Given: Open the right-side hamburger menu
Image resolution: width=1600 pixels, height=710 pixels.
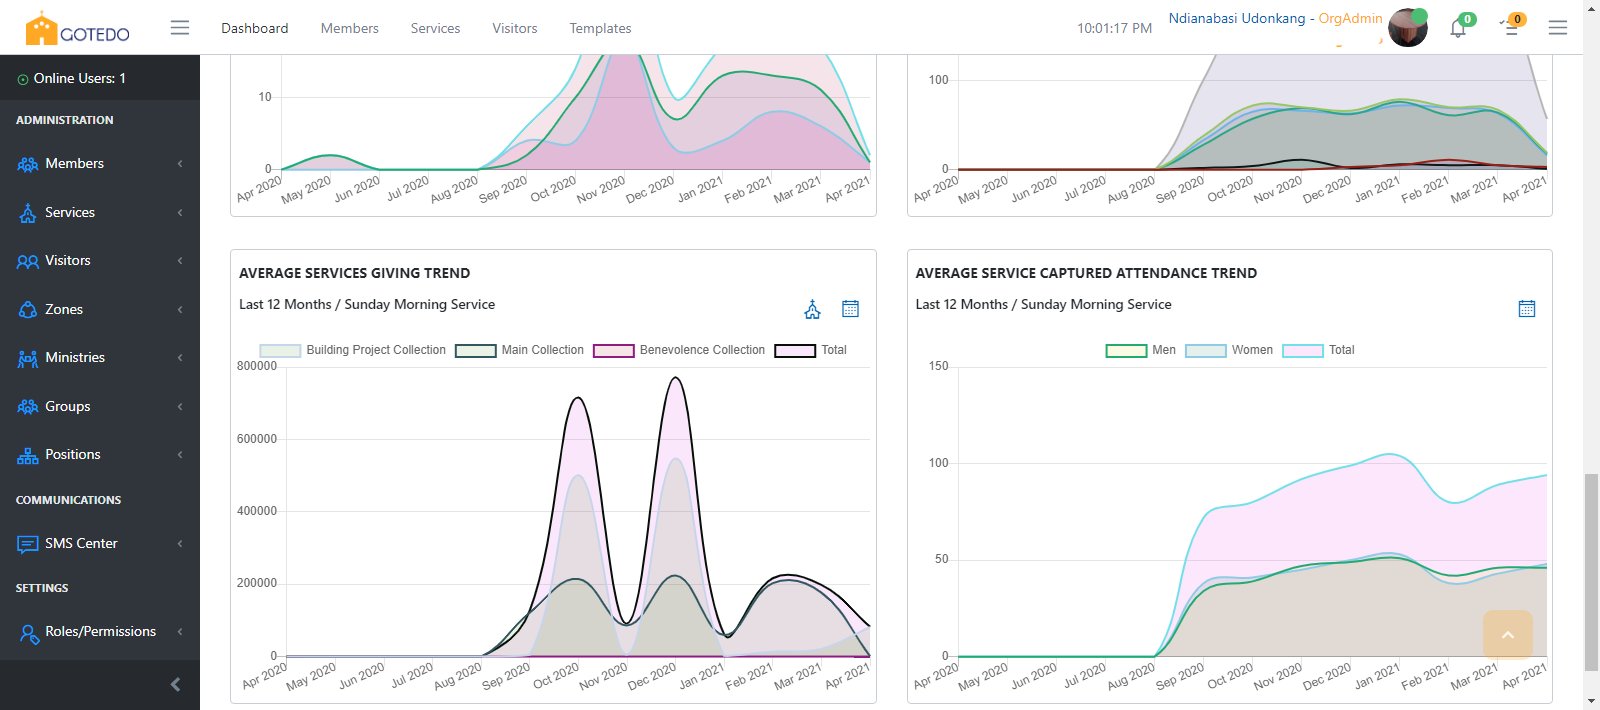Looking at the screenshot, I should point(1558,28).
